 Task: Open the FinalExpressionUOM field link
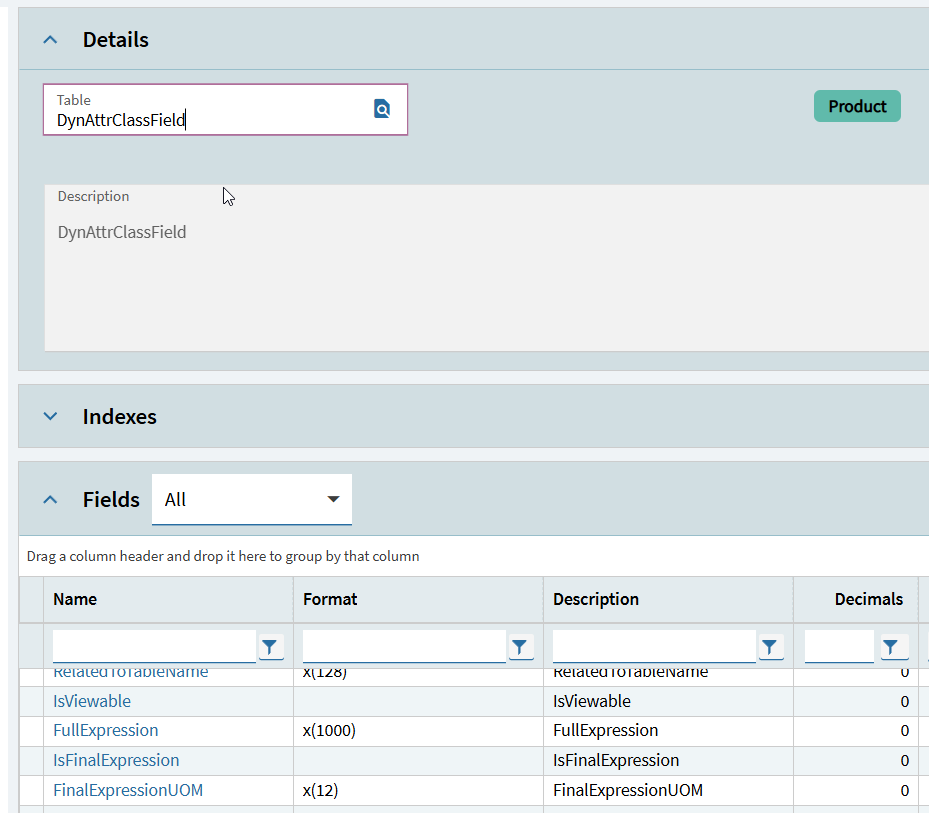pos(128,791)
